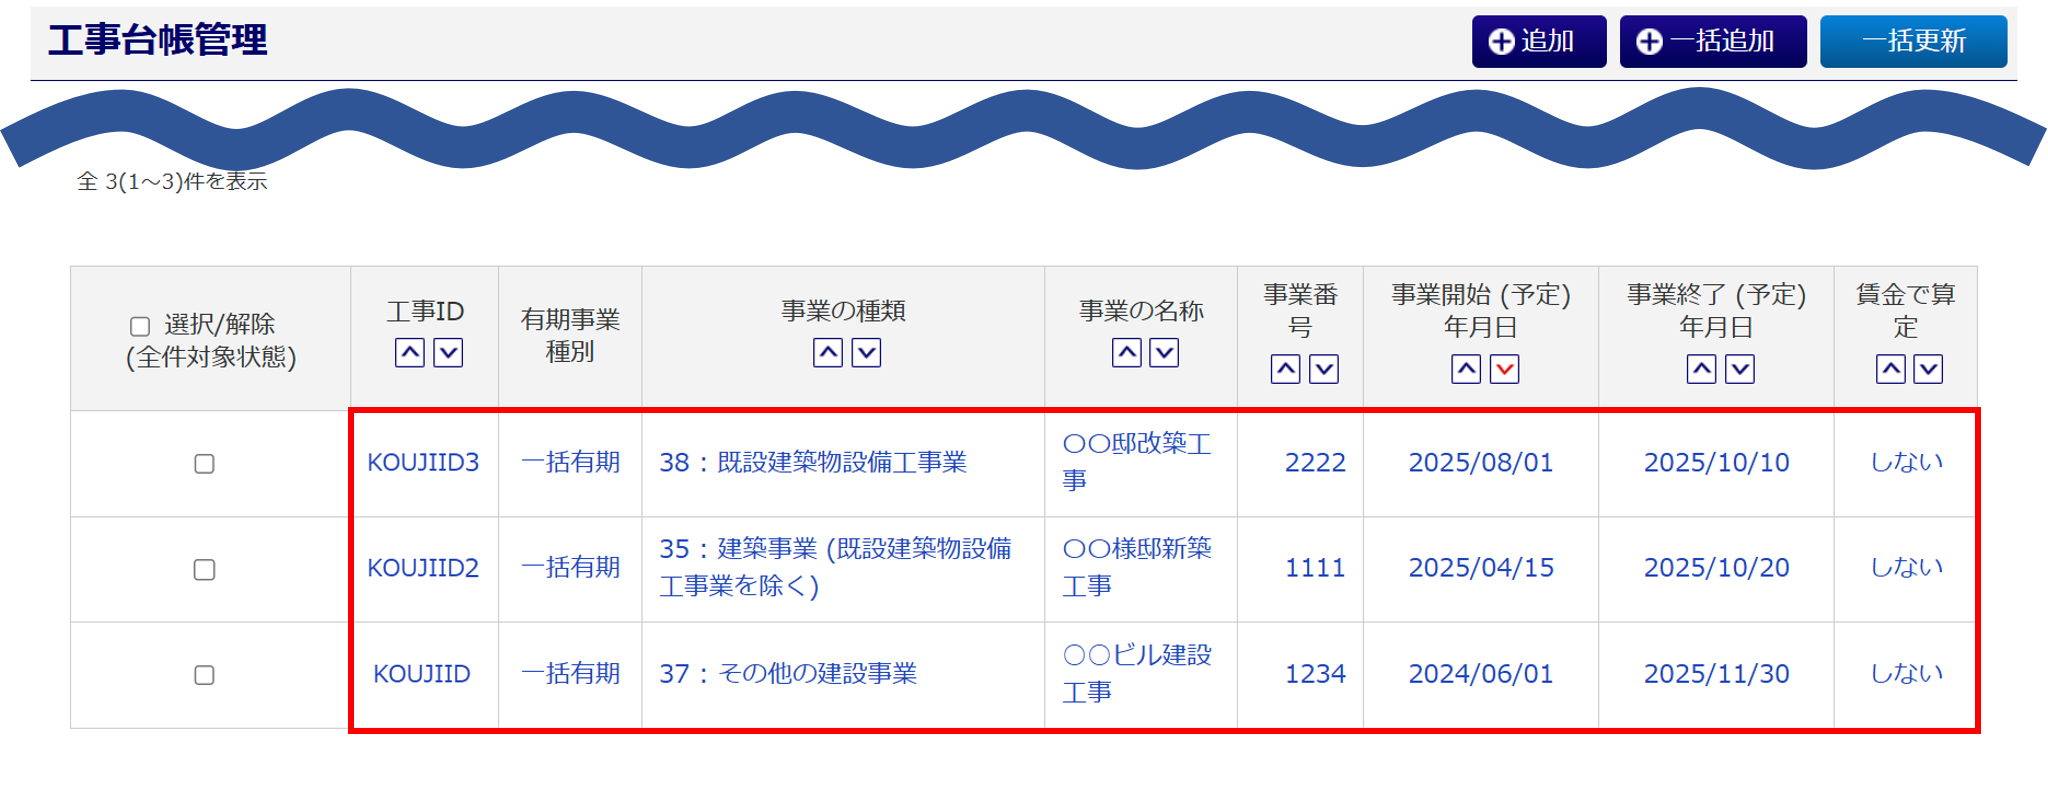The width and height of the screenshot is (2048, 795).
Task: Sort 工事ID column descending
Action: [448, 353]
